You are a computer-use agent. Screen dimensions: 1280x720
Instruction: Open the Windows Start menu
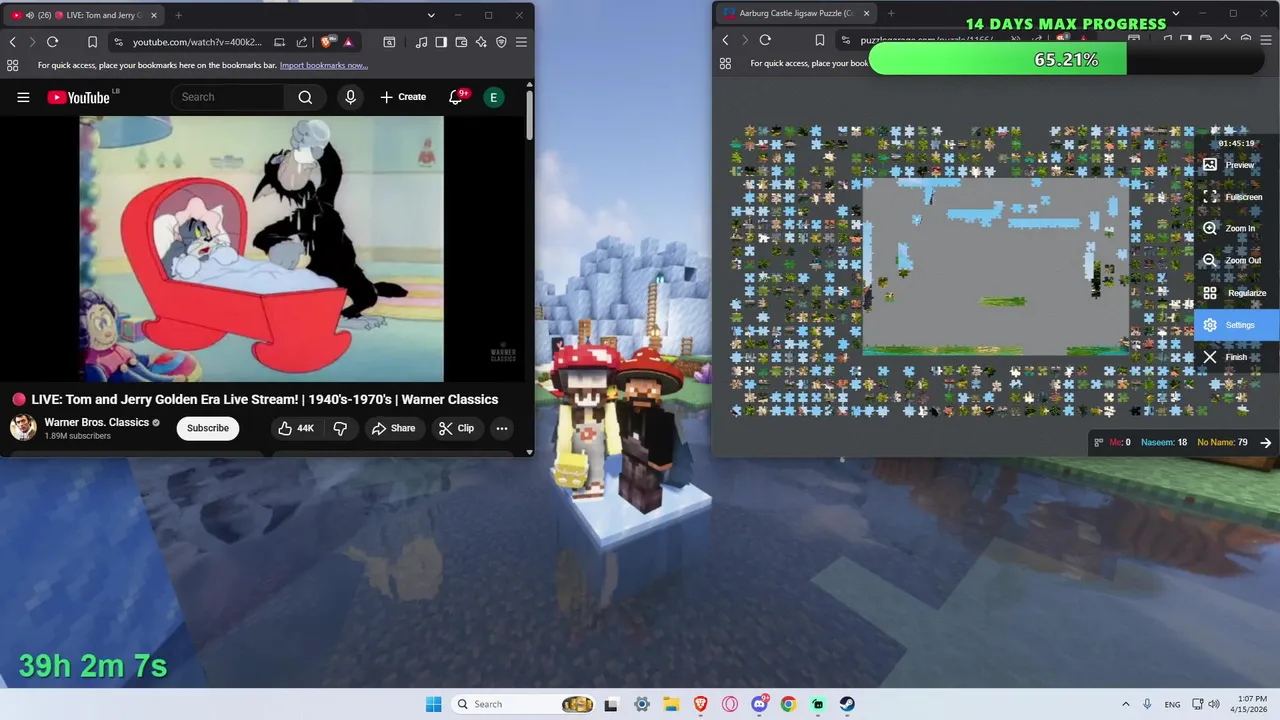pyautogui.click(x=433, y=704)
